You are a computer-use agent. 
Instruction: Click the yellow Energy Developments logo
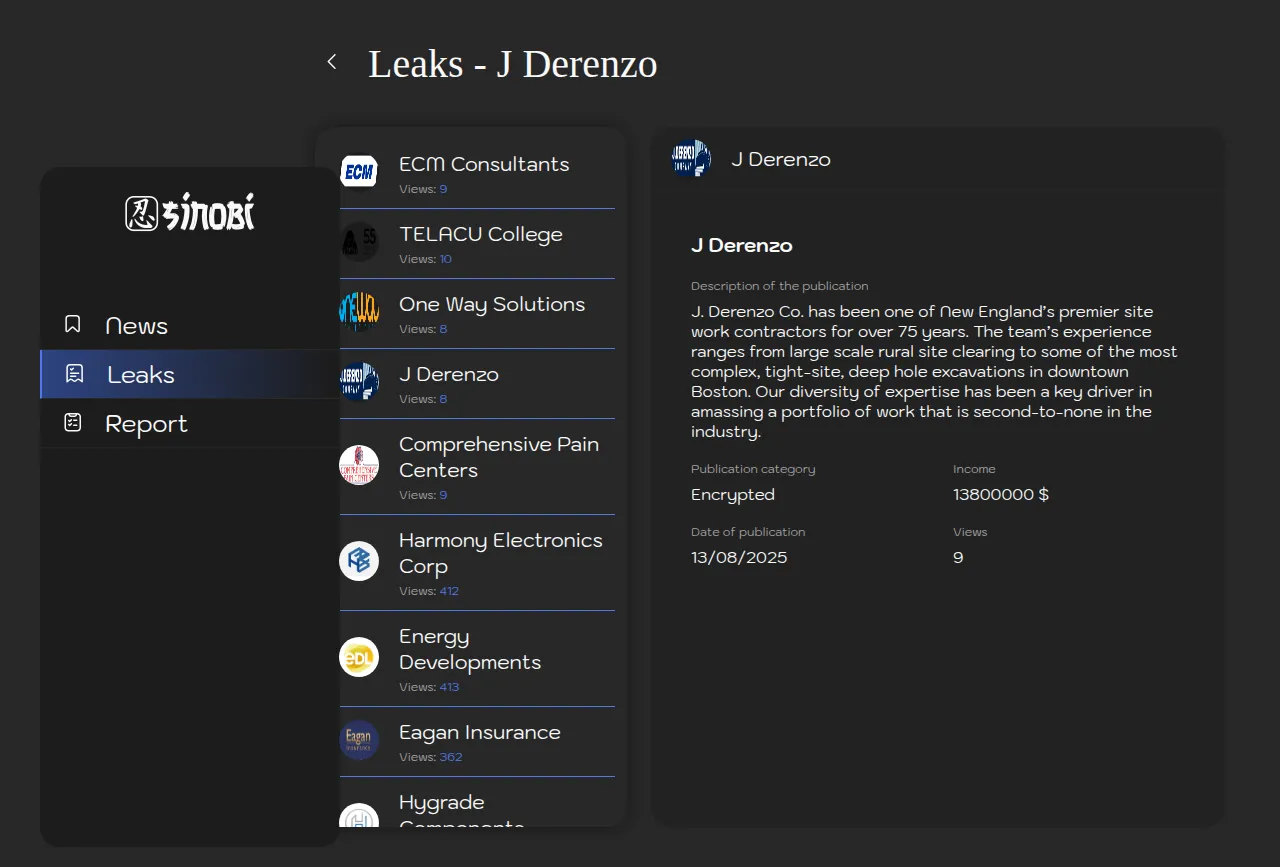[359, 657]
